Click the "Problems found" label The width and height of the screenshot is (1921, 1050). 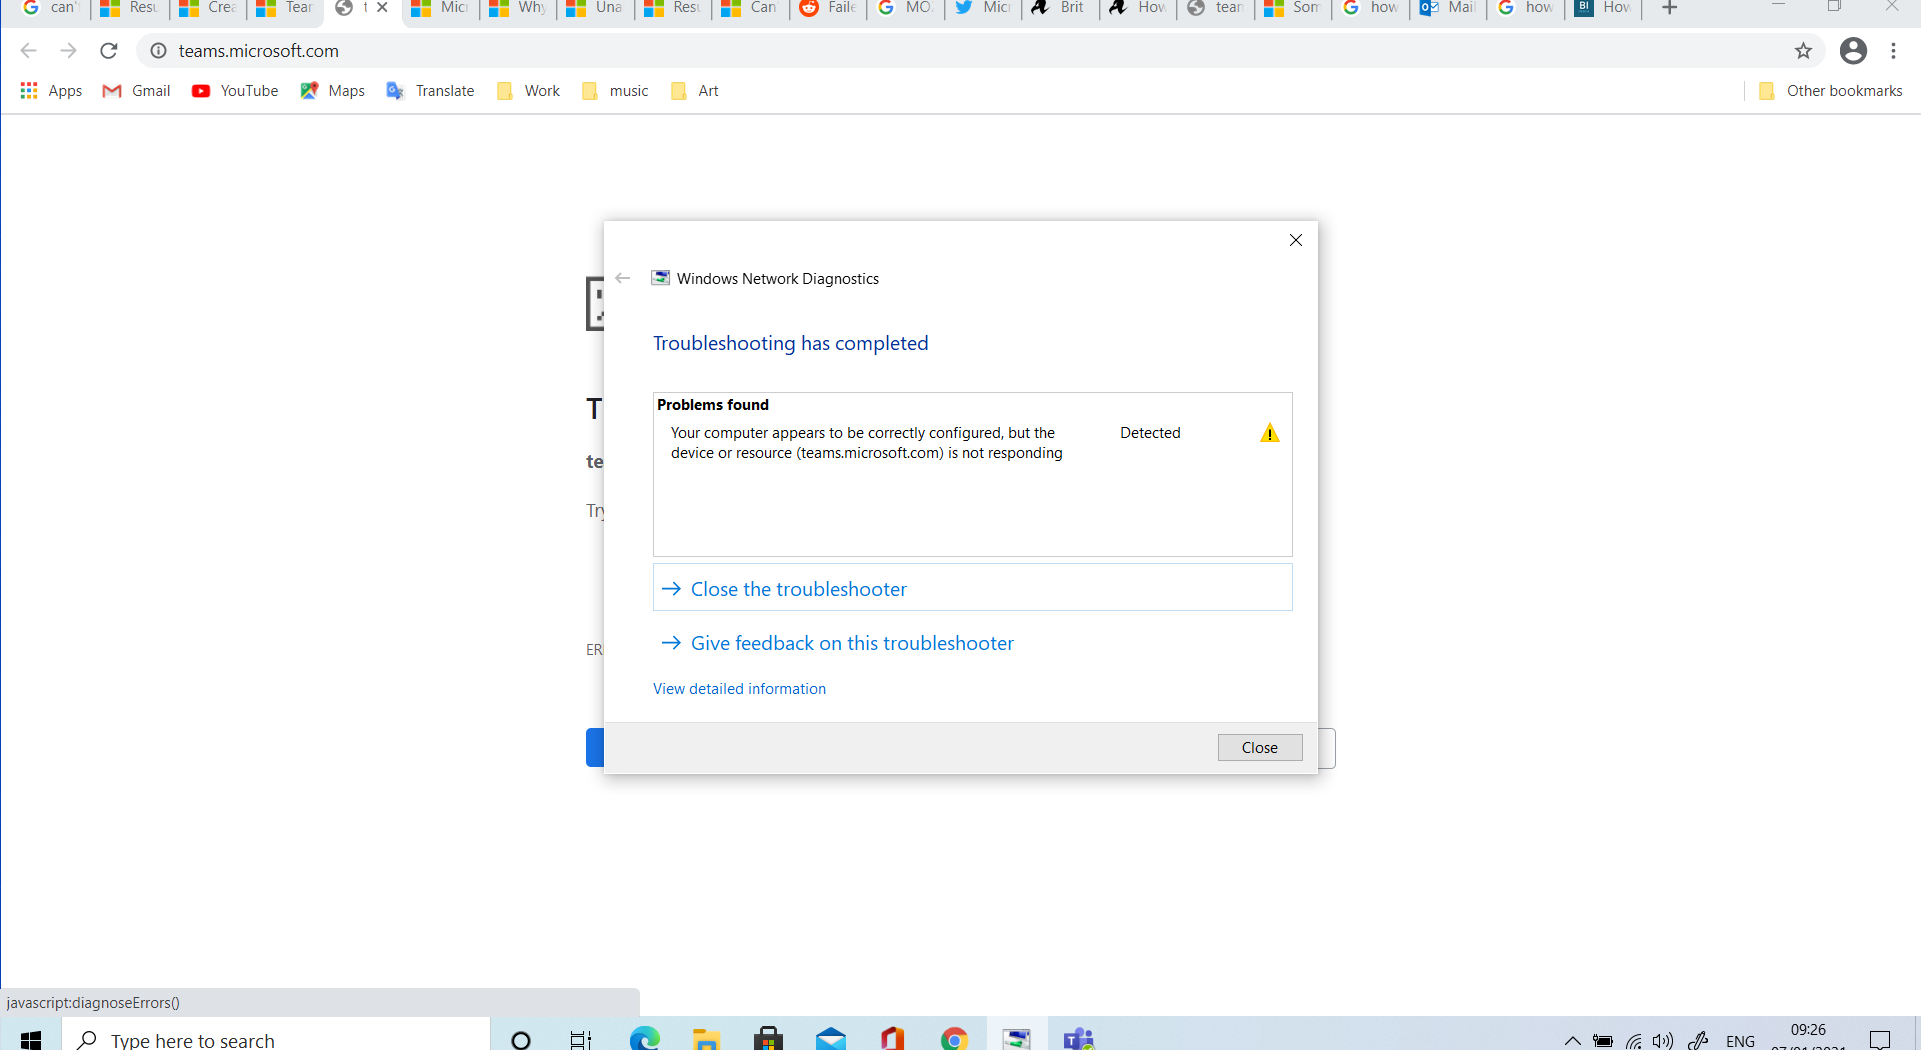pos(713,405)
